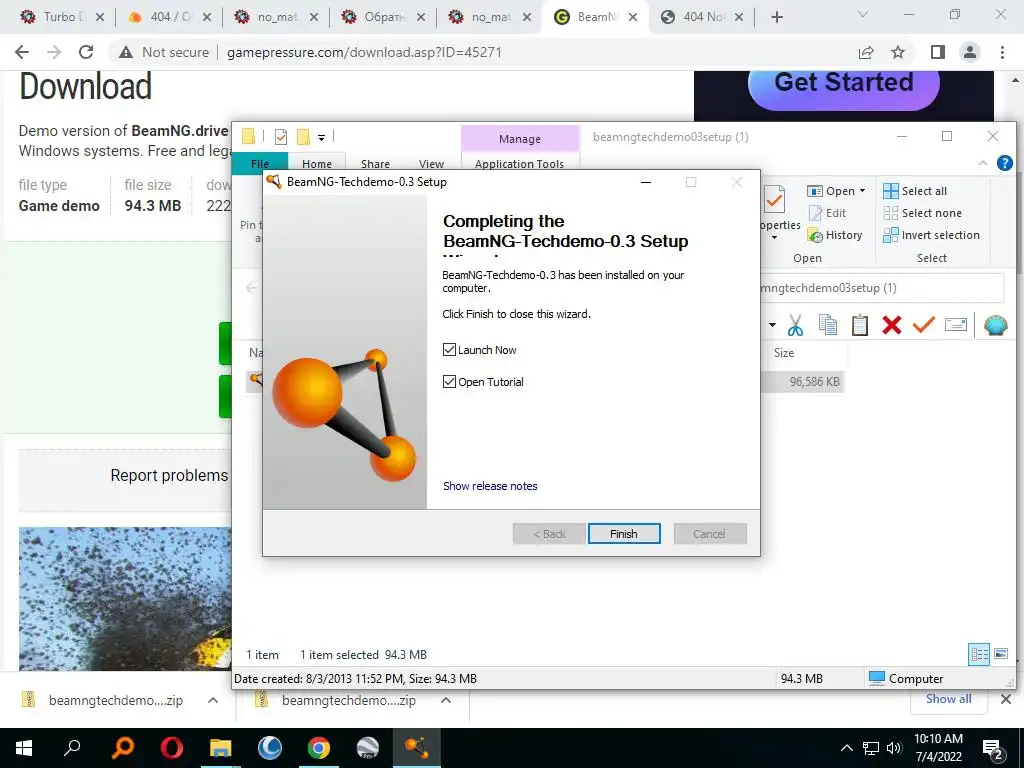Uncheck the Launch Now checkbox

click(449, 349)
